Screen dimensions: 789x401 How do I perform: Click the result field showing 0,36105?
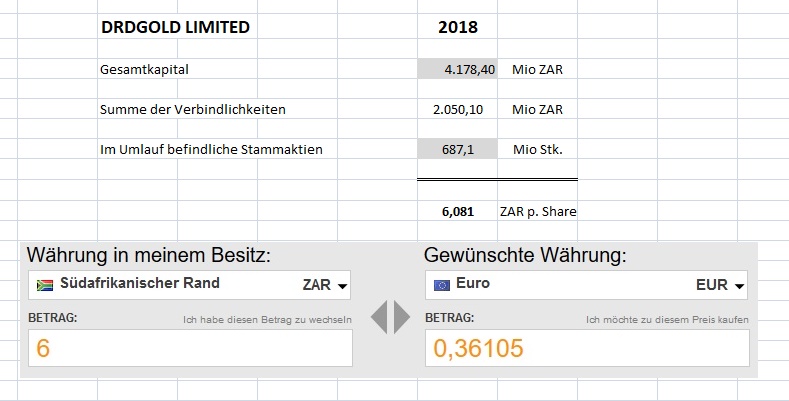(x=587, y=348)
